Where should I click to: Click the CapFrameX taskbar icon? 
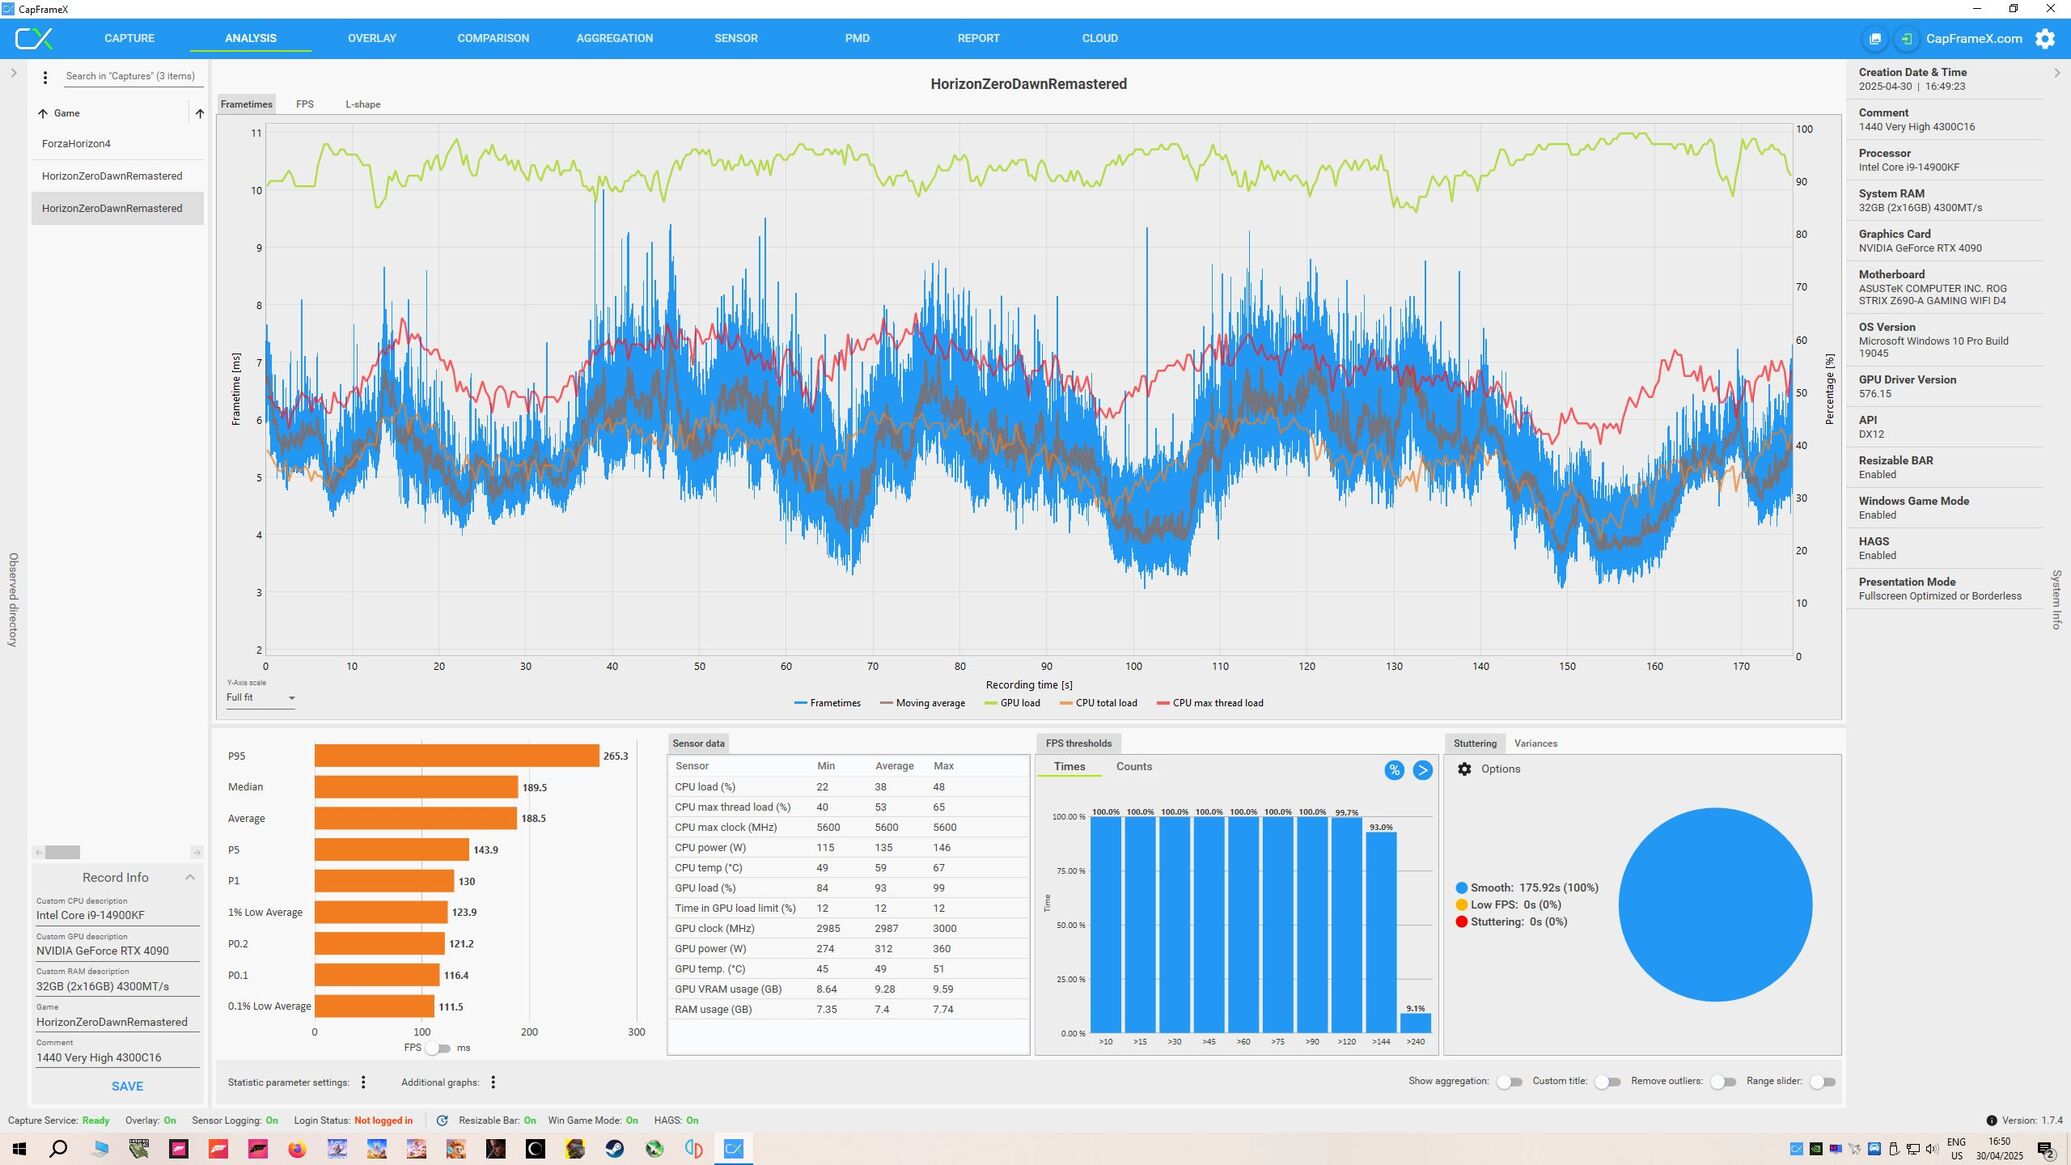pyautogui.click(x=733, y=1149)
